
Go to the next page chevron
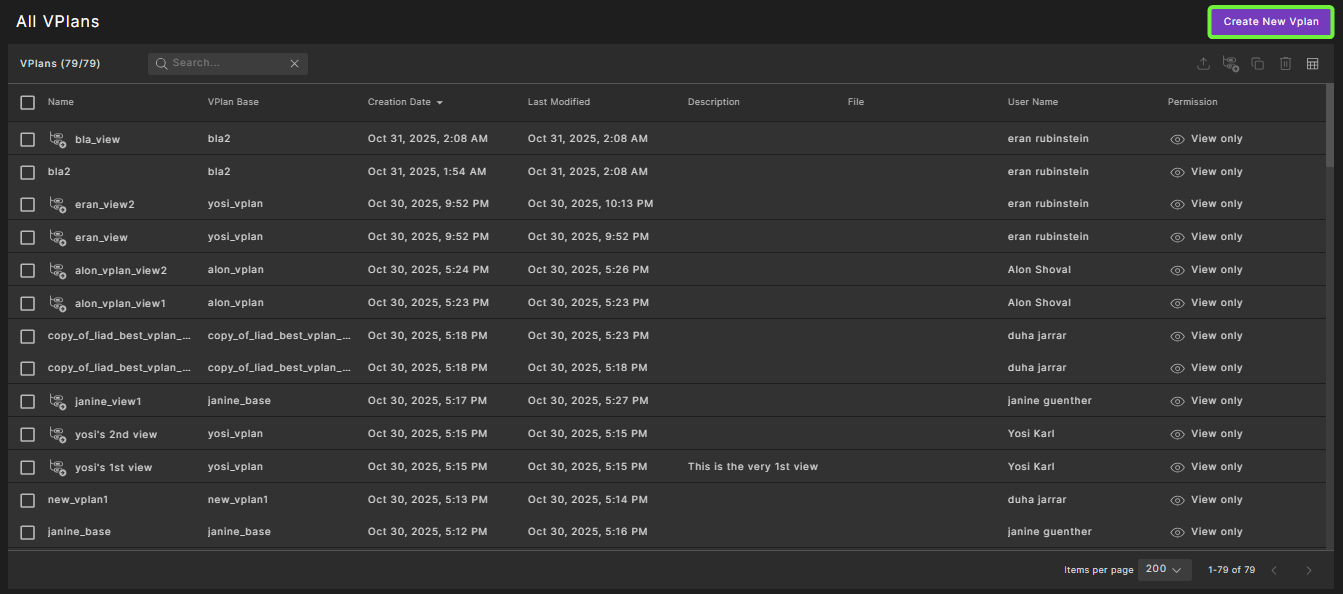pyautogui.click(x=1308, y=570)
